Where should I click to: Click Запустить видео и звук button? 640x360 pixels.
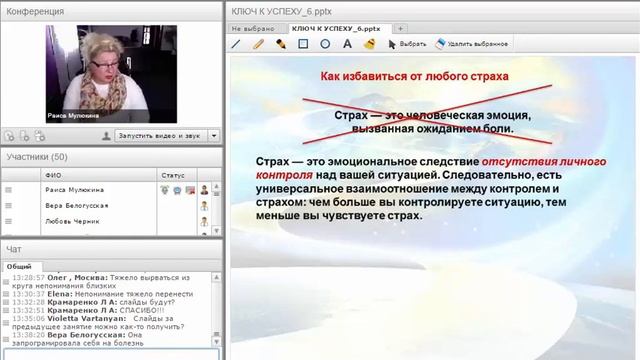(160, 136)
